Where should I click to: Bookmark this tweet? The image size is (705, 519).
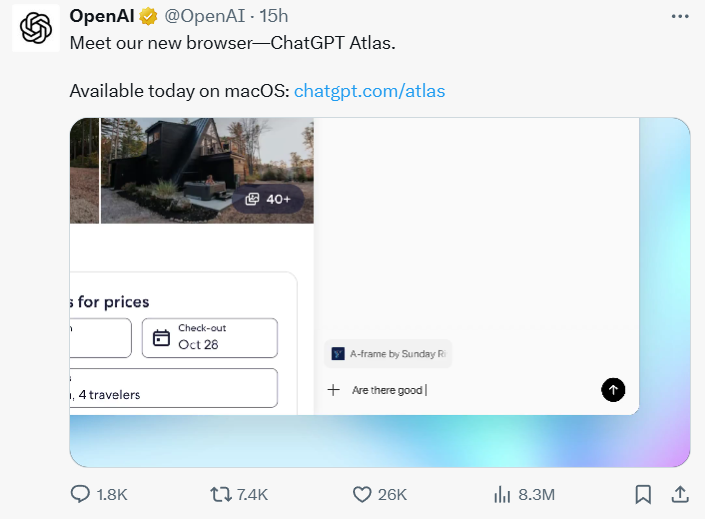643,494
